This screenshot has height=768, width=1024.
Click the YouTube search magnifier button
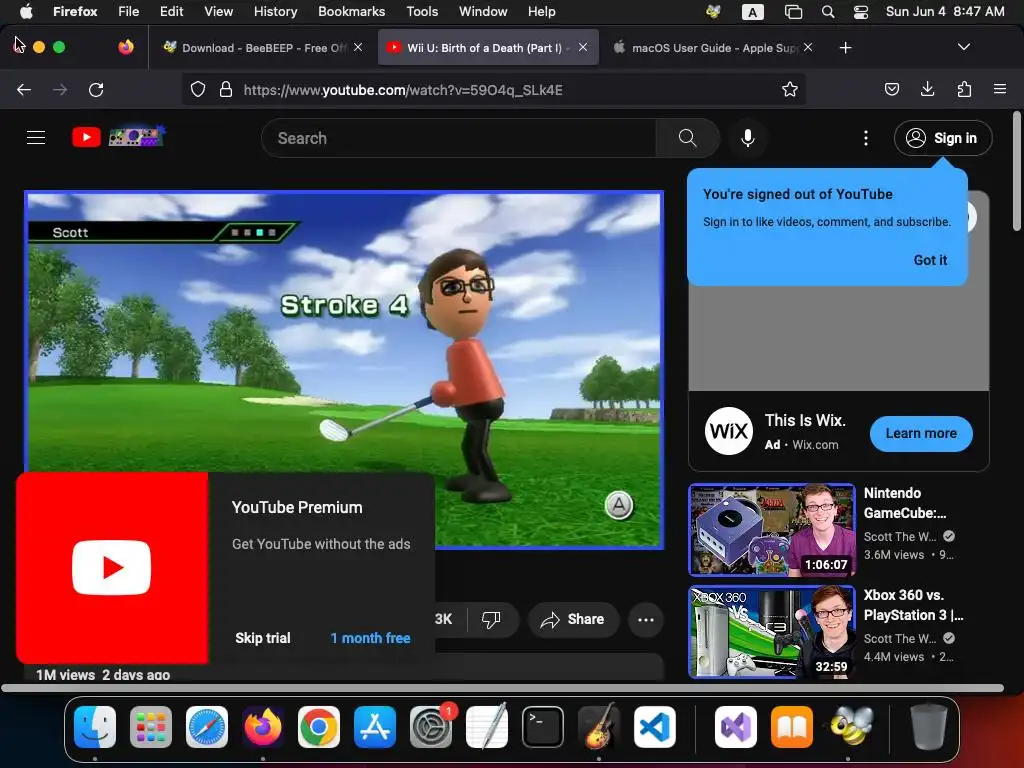(x=687, y=138)
